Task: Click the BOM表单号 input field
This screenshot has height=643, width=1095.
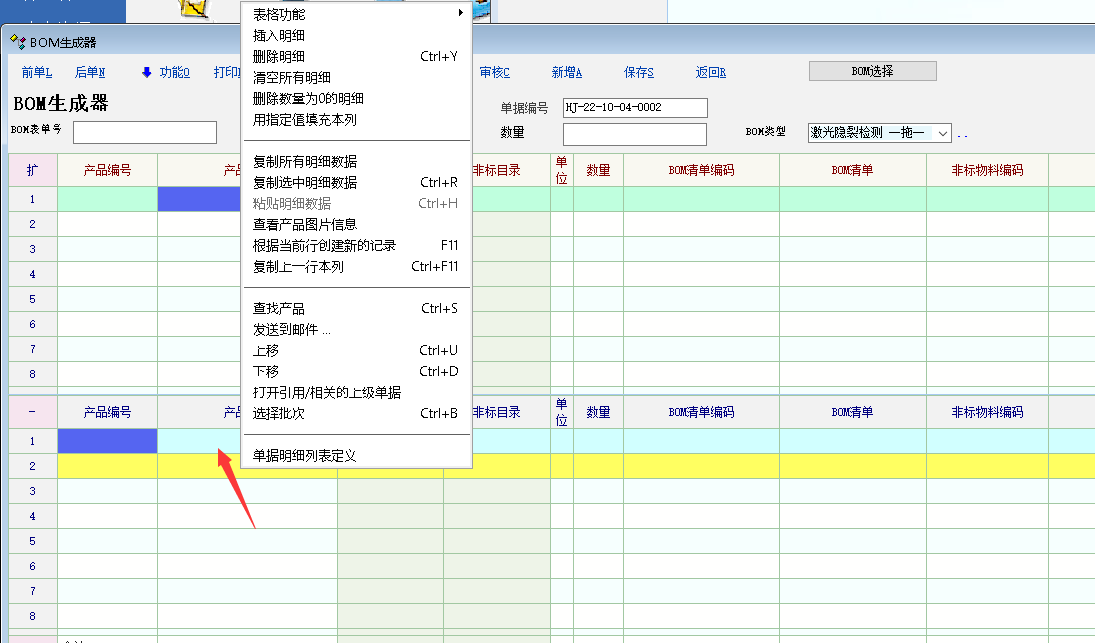Action: [x=145, y=132]
